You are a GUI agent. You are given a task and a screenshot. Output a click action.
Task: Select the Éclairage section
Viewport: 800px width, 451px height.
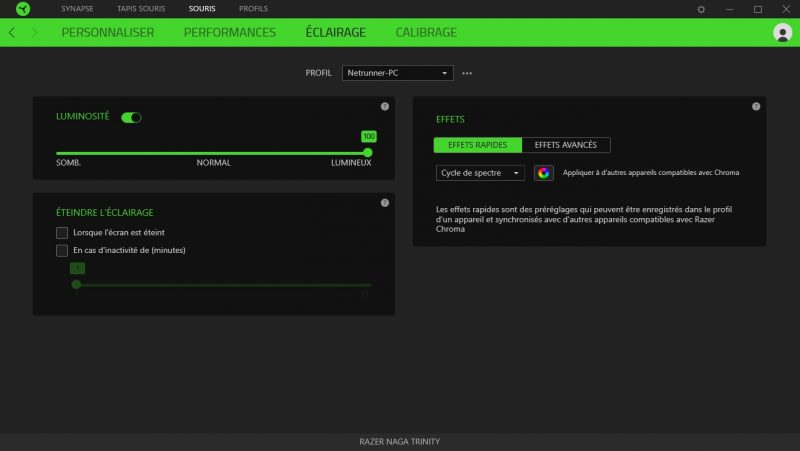point(336,32)
